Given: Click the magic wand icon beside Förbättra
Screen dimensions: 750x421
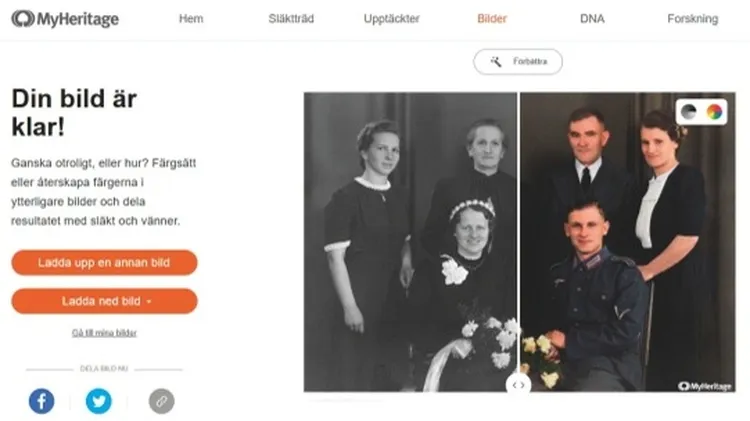Looking at the screenshot, I should 496,62.
